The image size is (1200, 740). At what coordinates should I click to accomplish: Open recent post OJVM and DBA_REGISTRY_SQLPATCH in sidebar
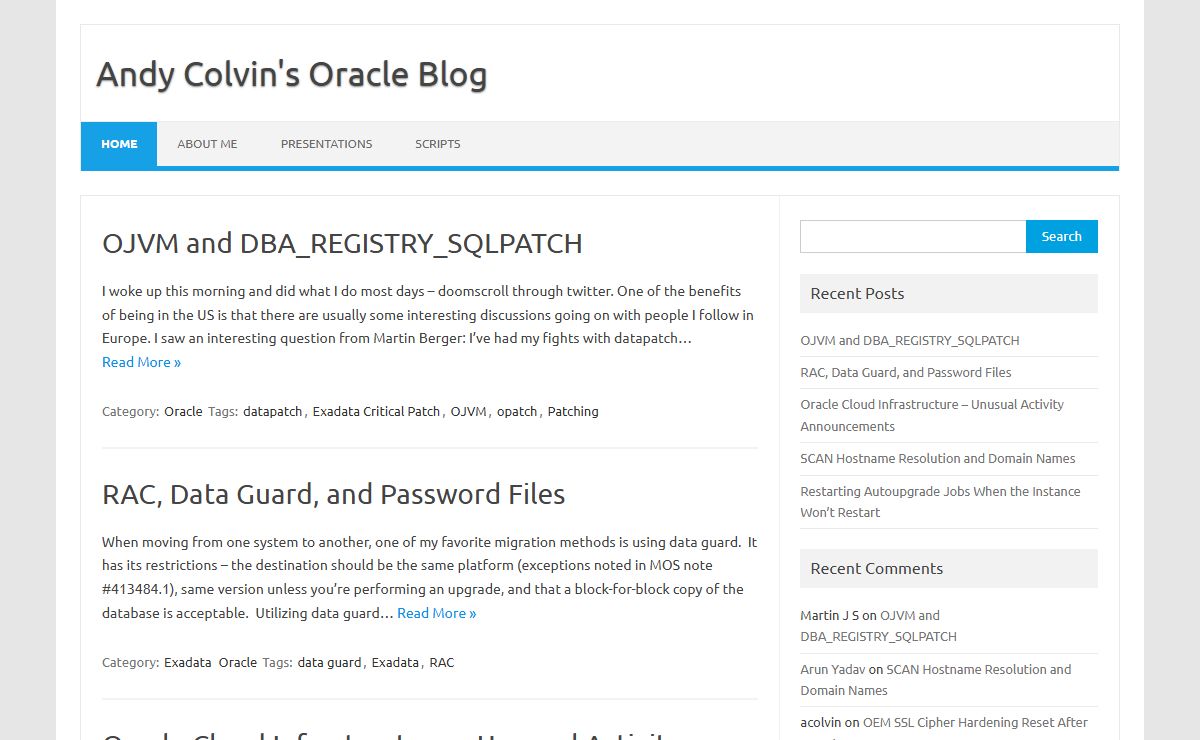pos(910,340)
